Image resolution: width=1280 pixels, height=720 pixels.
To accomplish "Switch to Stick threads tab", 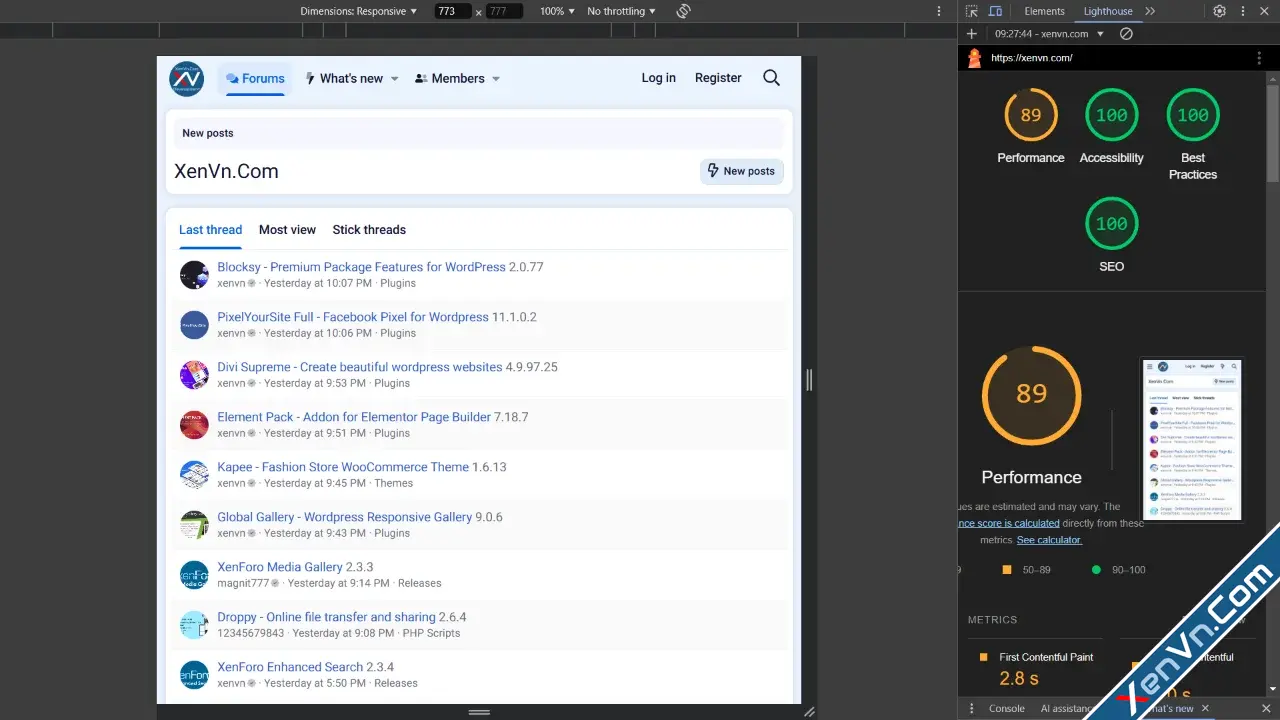I will 369,229.
